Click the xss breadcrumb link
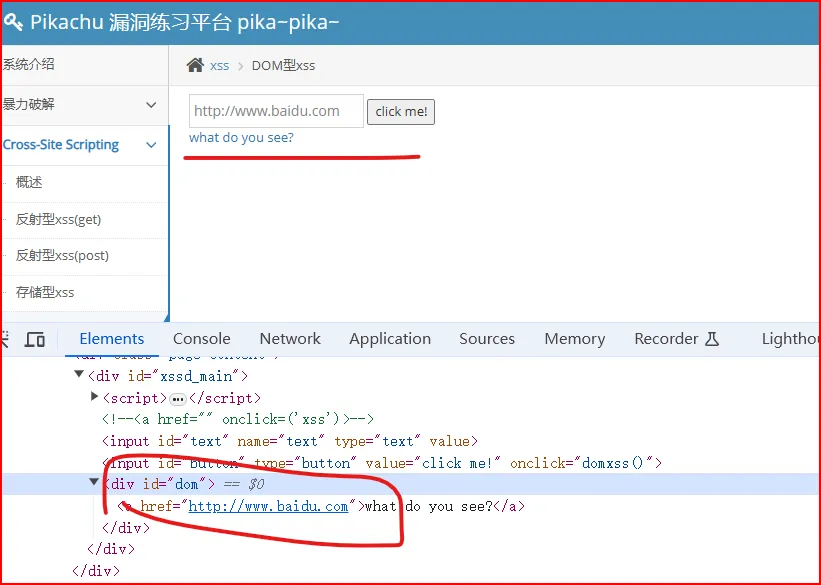This screenshot has height=585, width=821. 219,66
